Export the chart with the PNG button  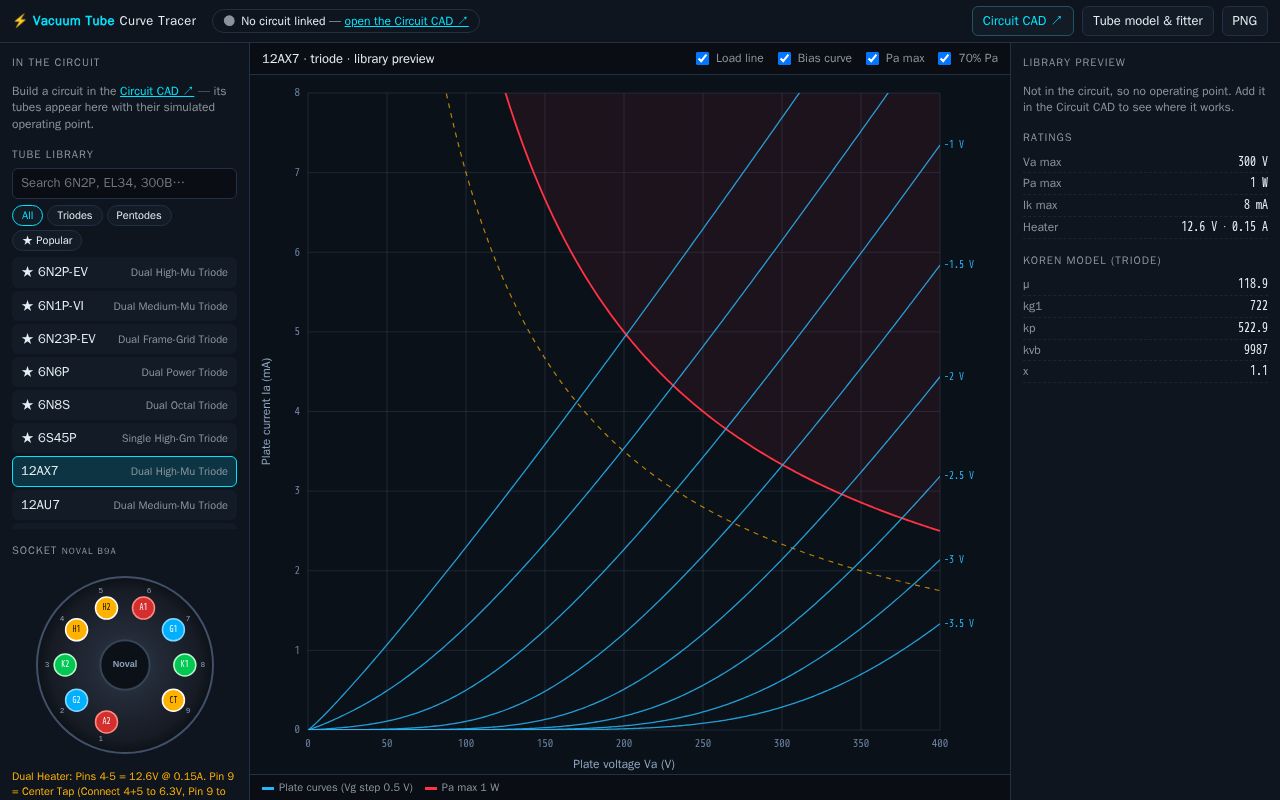pos(1245,21)
